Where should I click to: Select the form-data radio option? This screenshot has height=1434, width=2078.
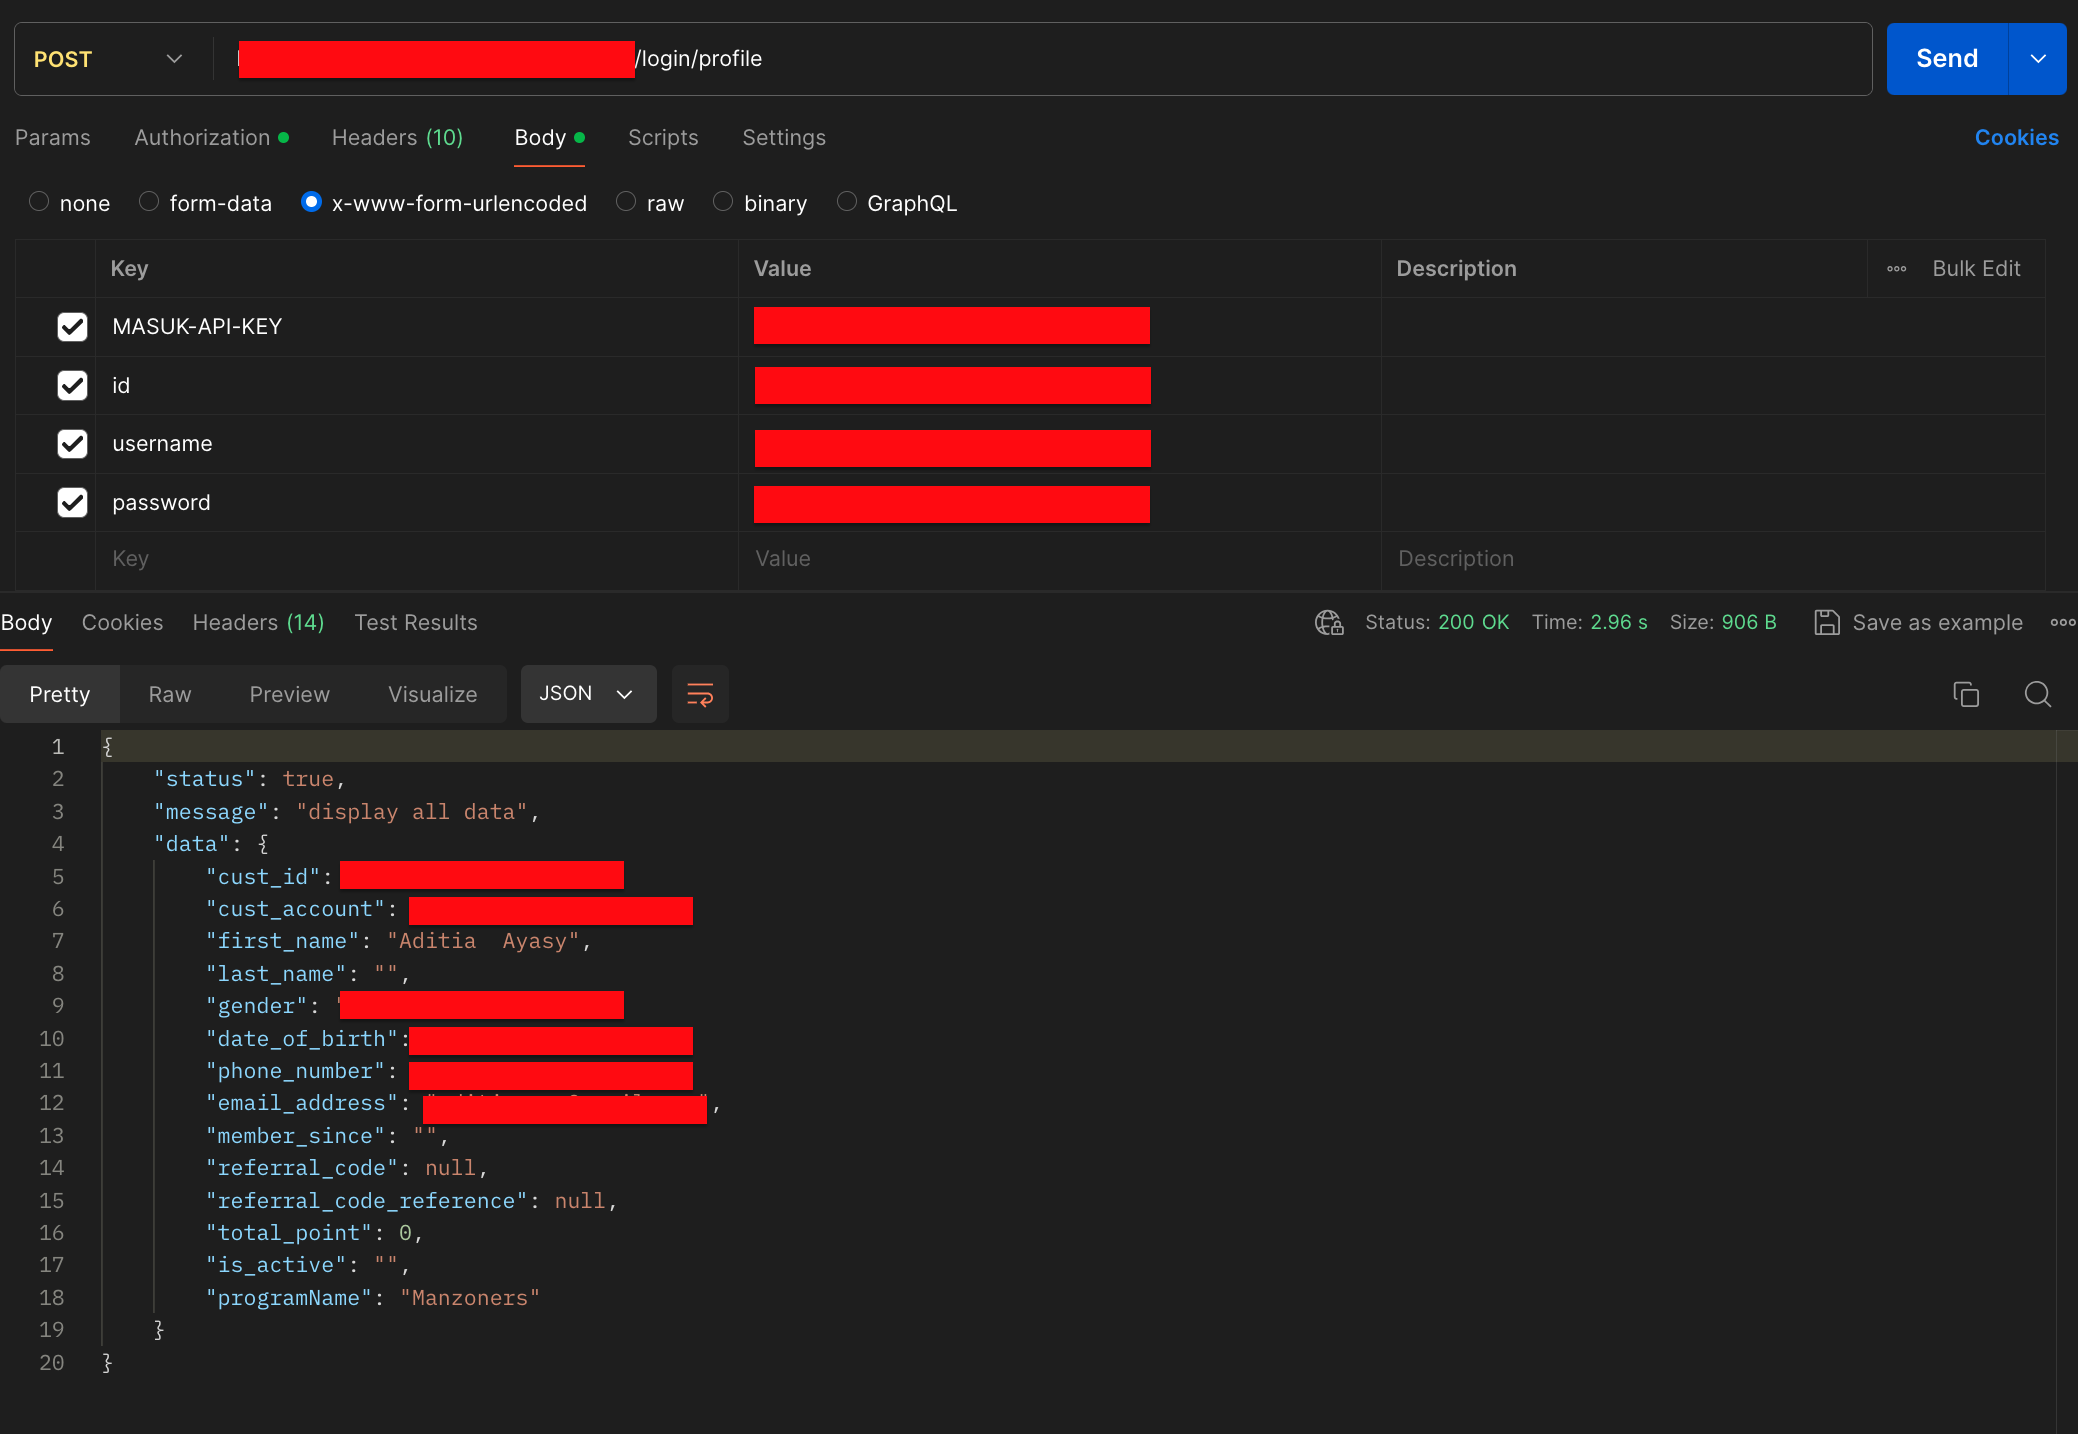coord(149,201)
